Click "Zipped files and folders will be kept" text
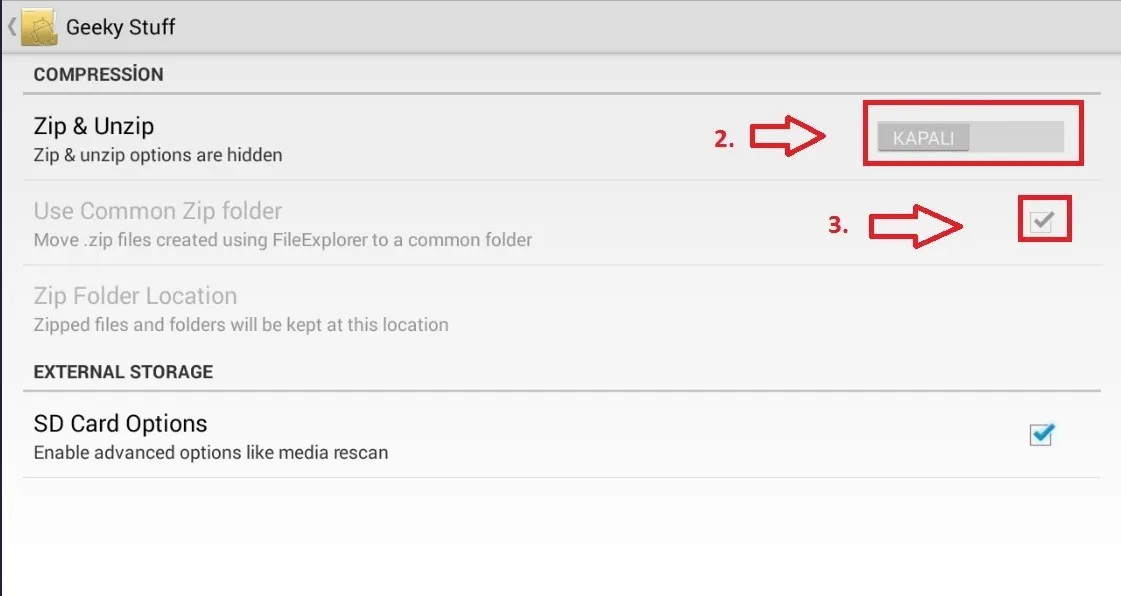The height and width of the screenshot is (596, 1121). [x=241, y=325]
